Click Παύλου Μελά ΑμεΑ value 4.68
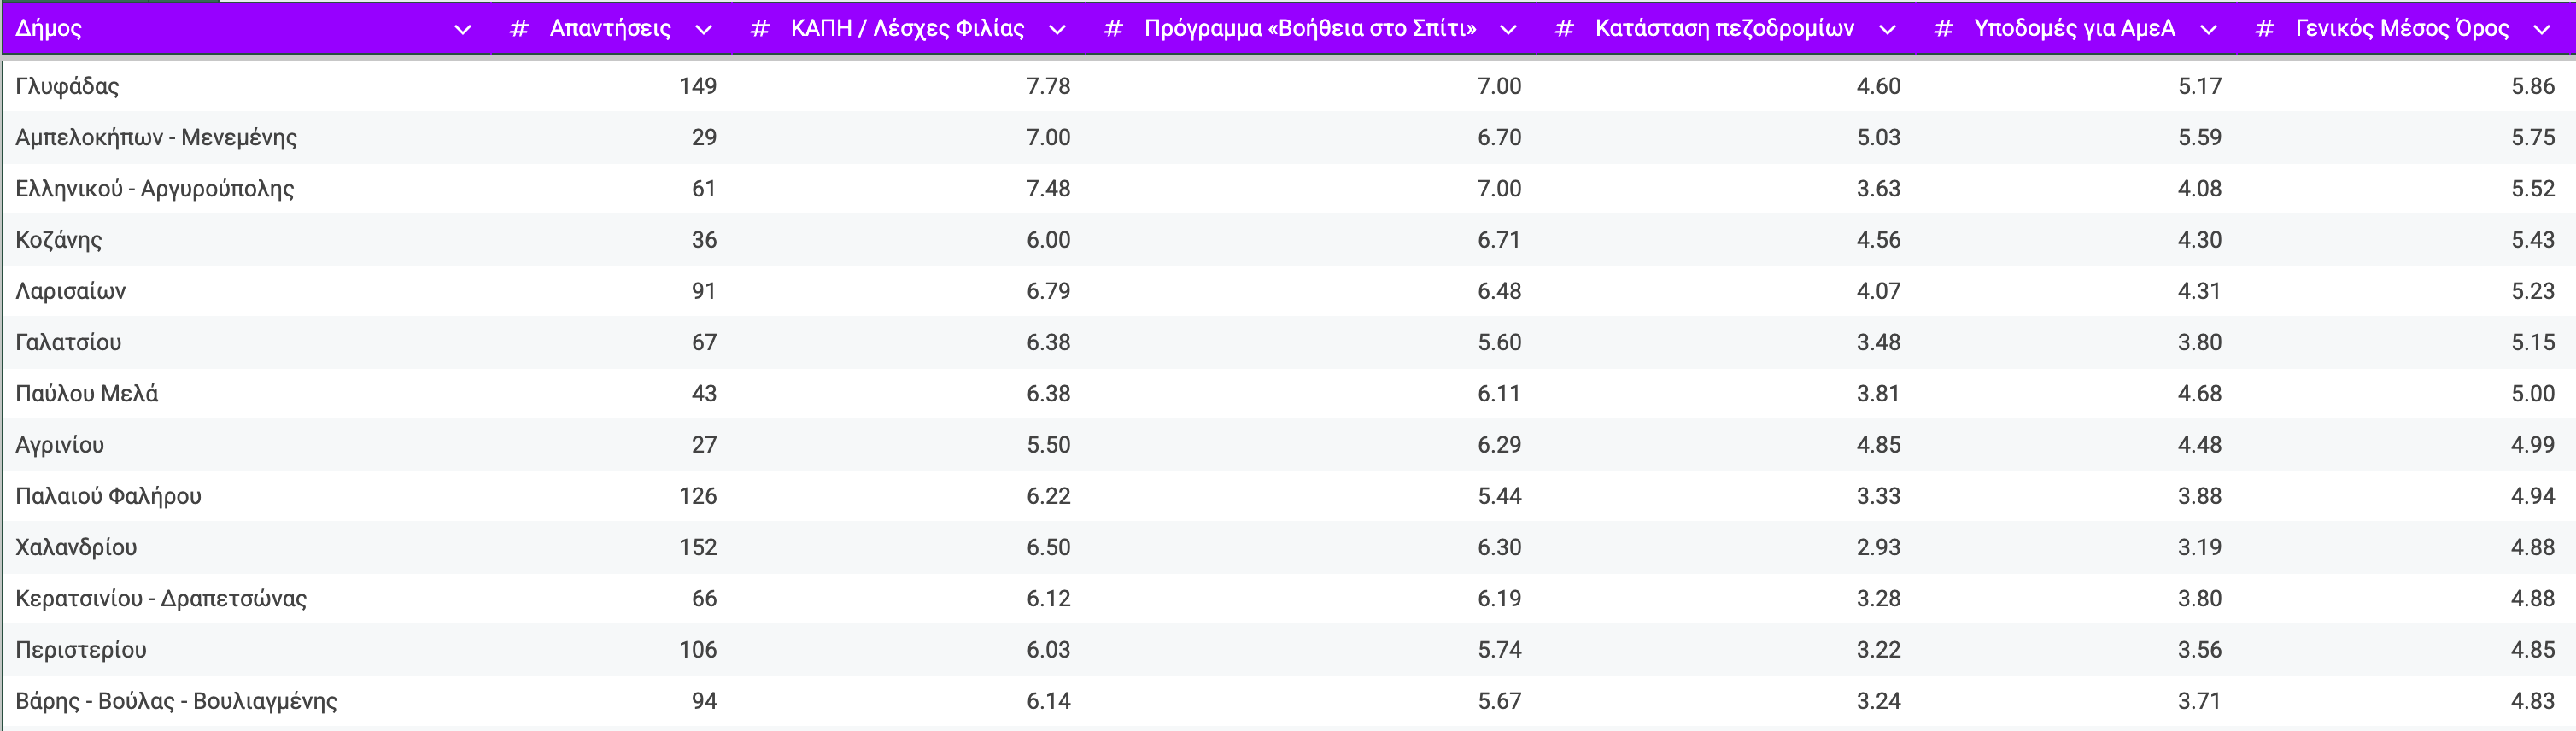The width and height of the screenshot is (2576, 731). (2199, 393)
